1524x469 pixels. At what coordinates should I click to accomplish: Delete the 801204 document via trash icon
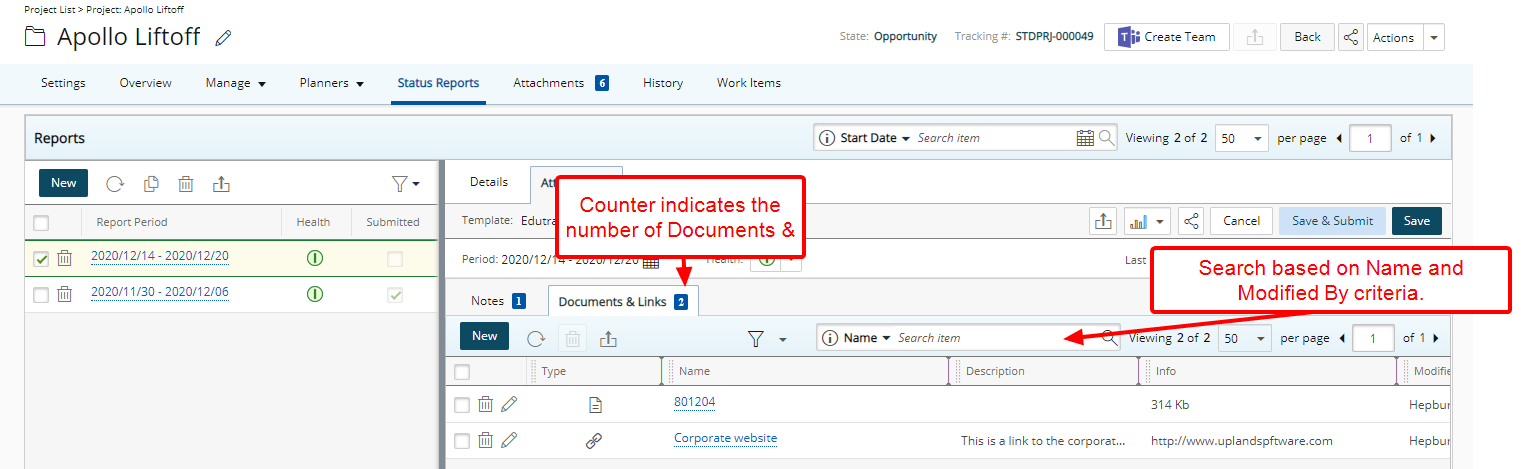[x=485, y=404]
